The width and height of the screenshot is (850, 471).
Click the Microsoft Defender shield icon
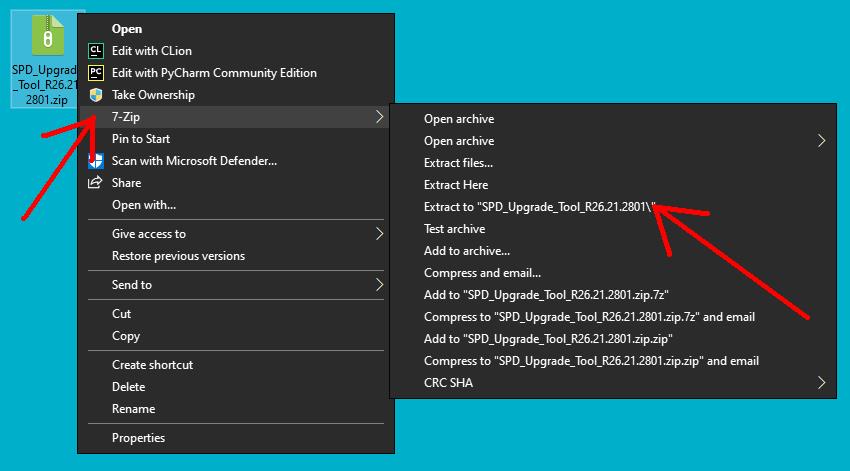tap(96, 161)
